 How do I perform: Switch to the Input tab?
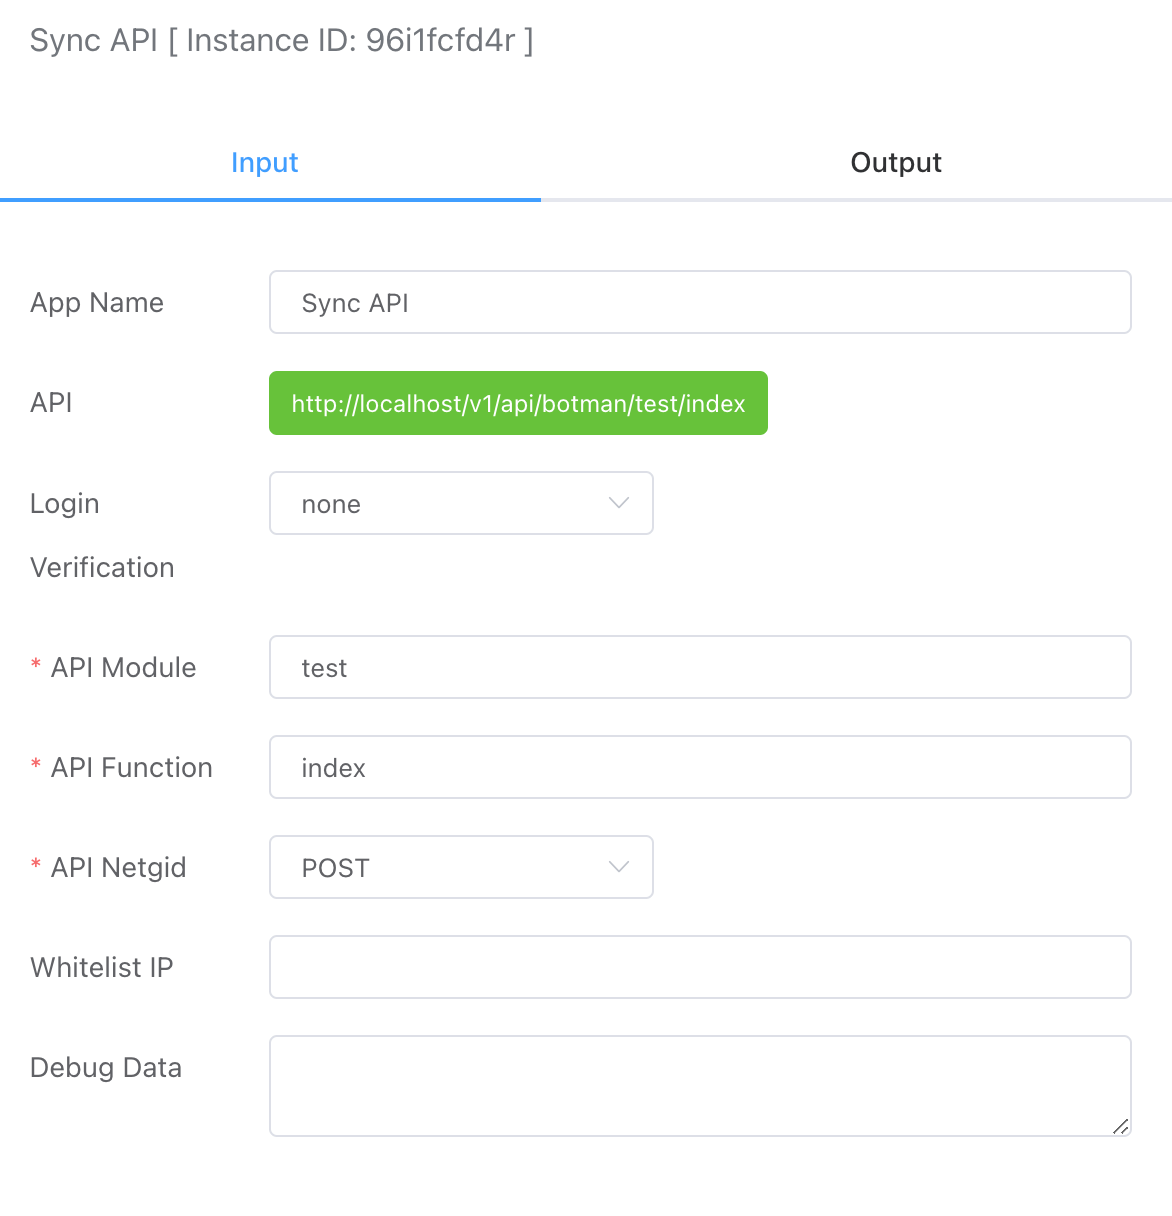(264, 163)
